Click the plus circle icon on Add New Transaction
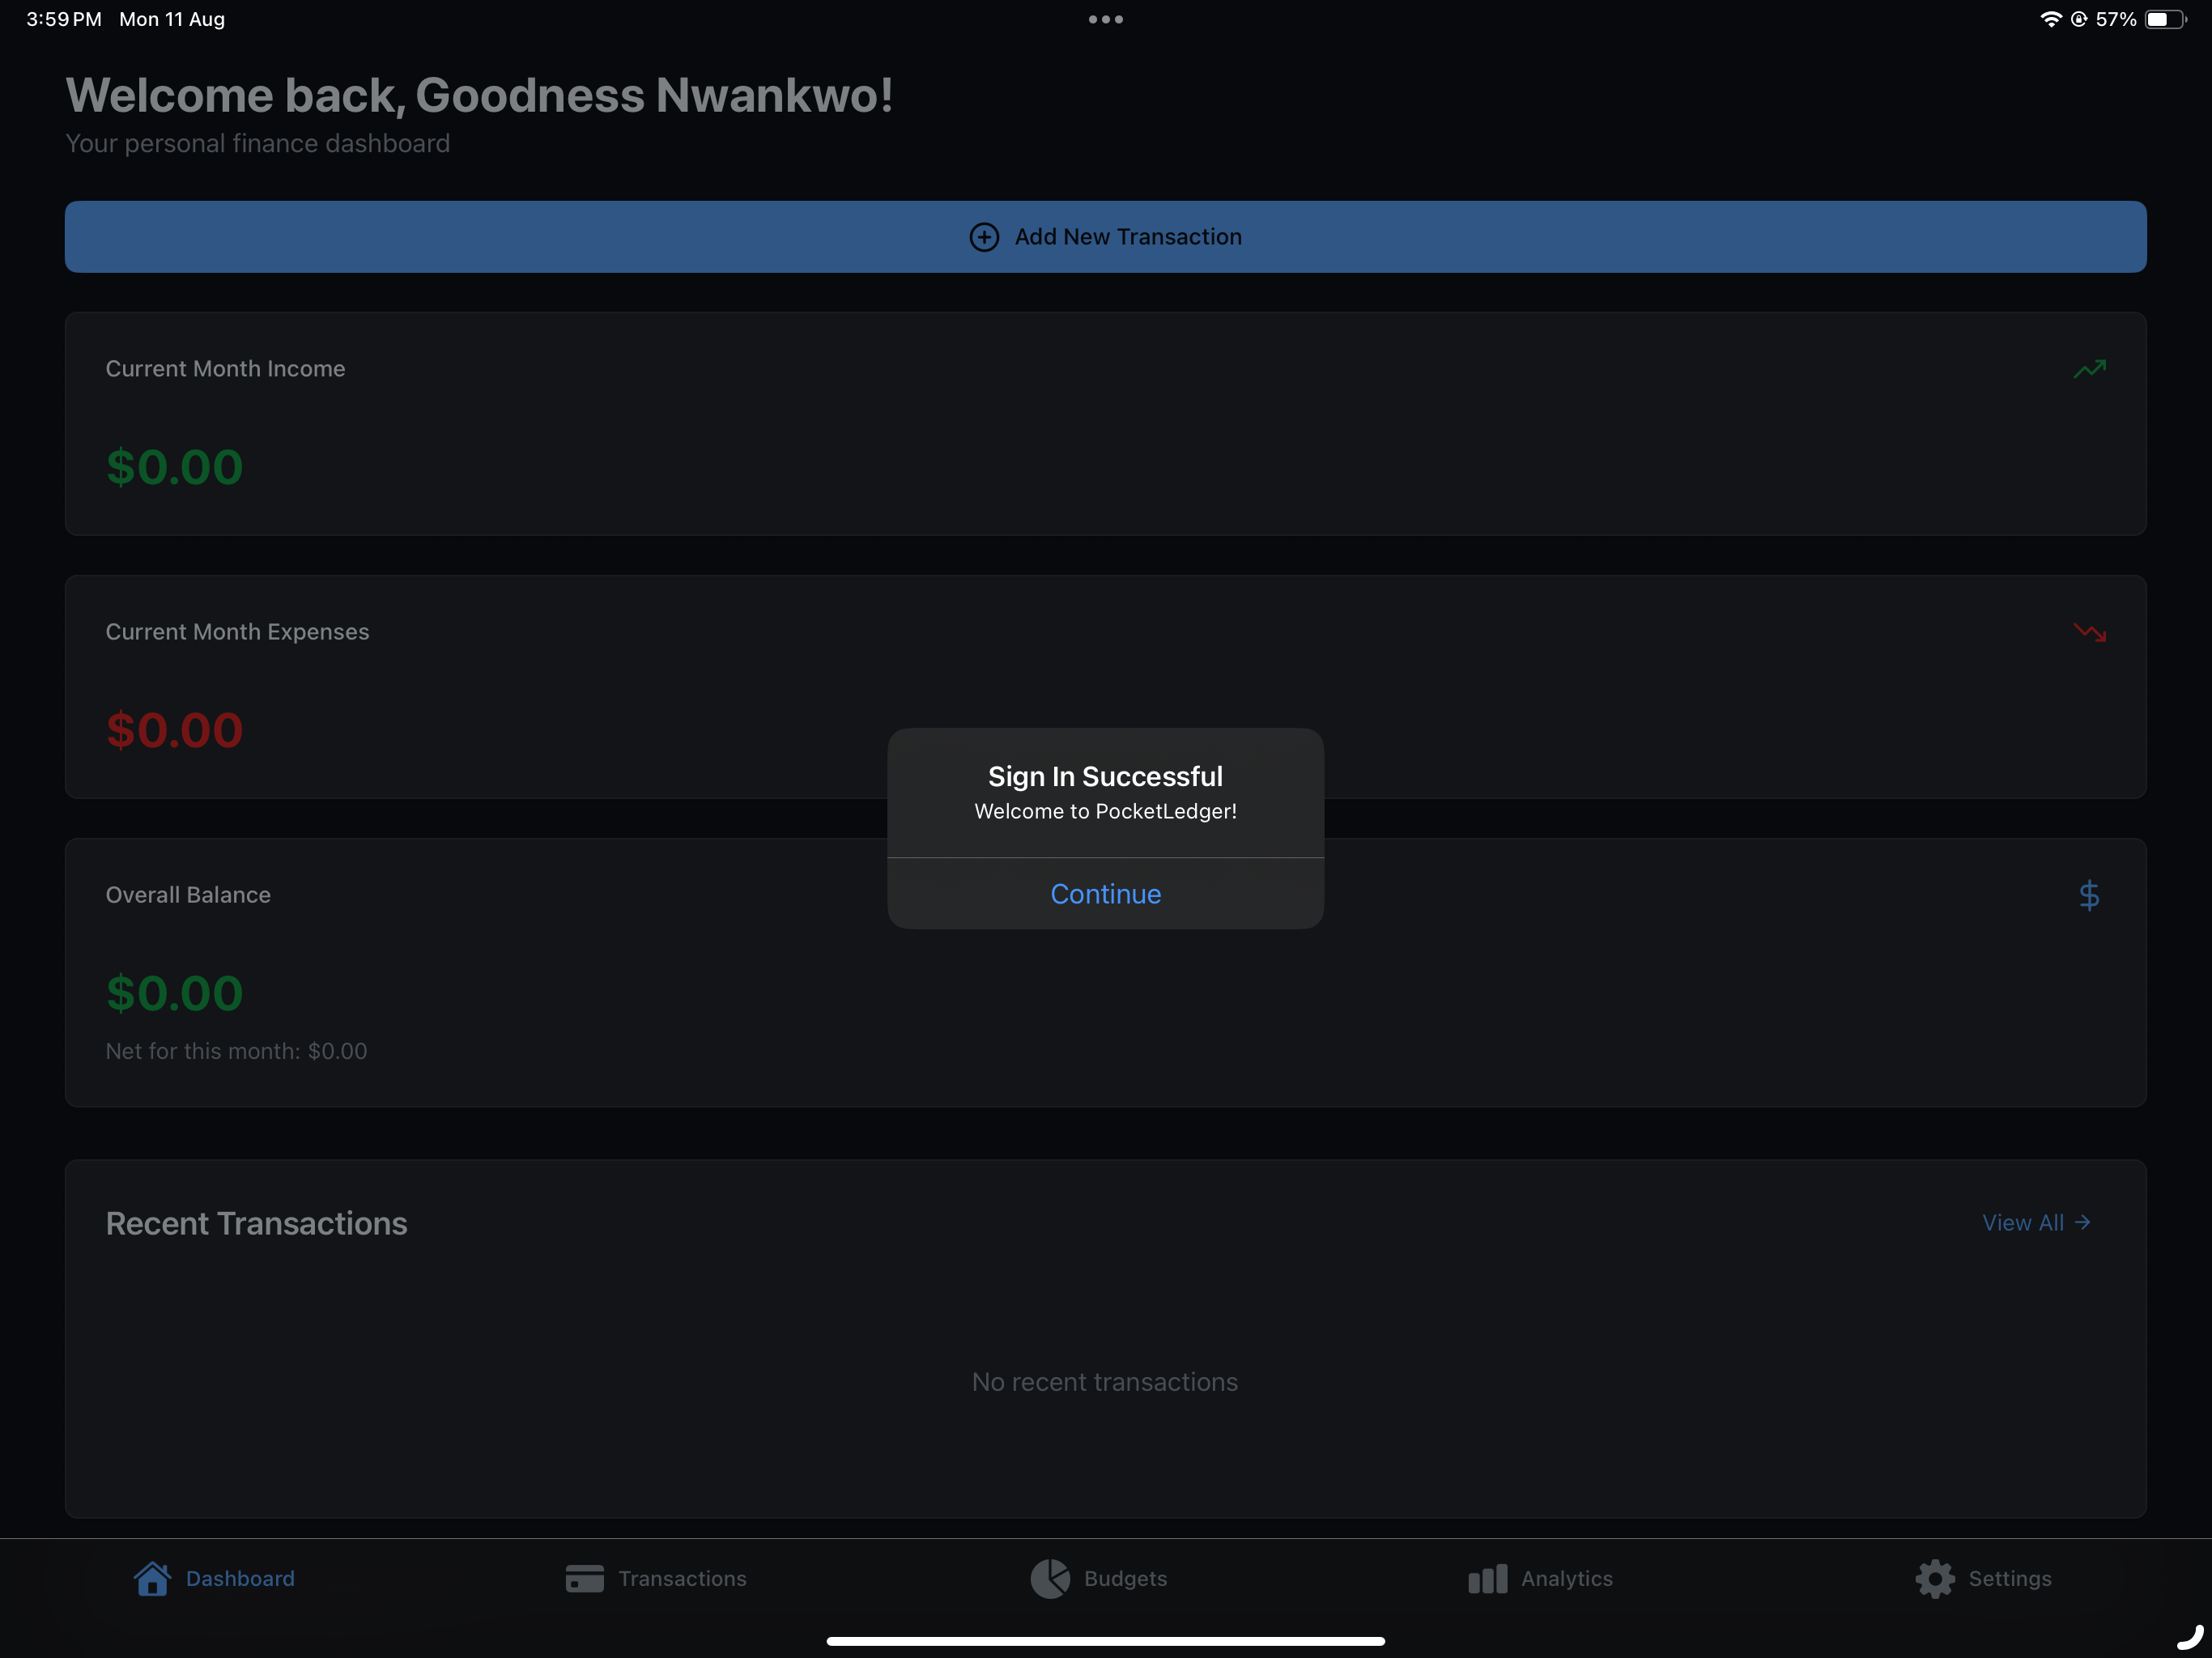2212x1658 pixels. (x=984, y=237)
